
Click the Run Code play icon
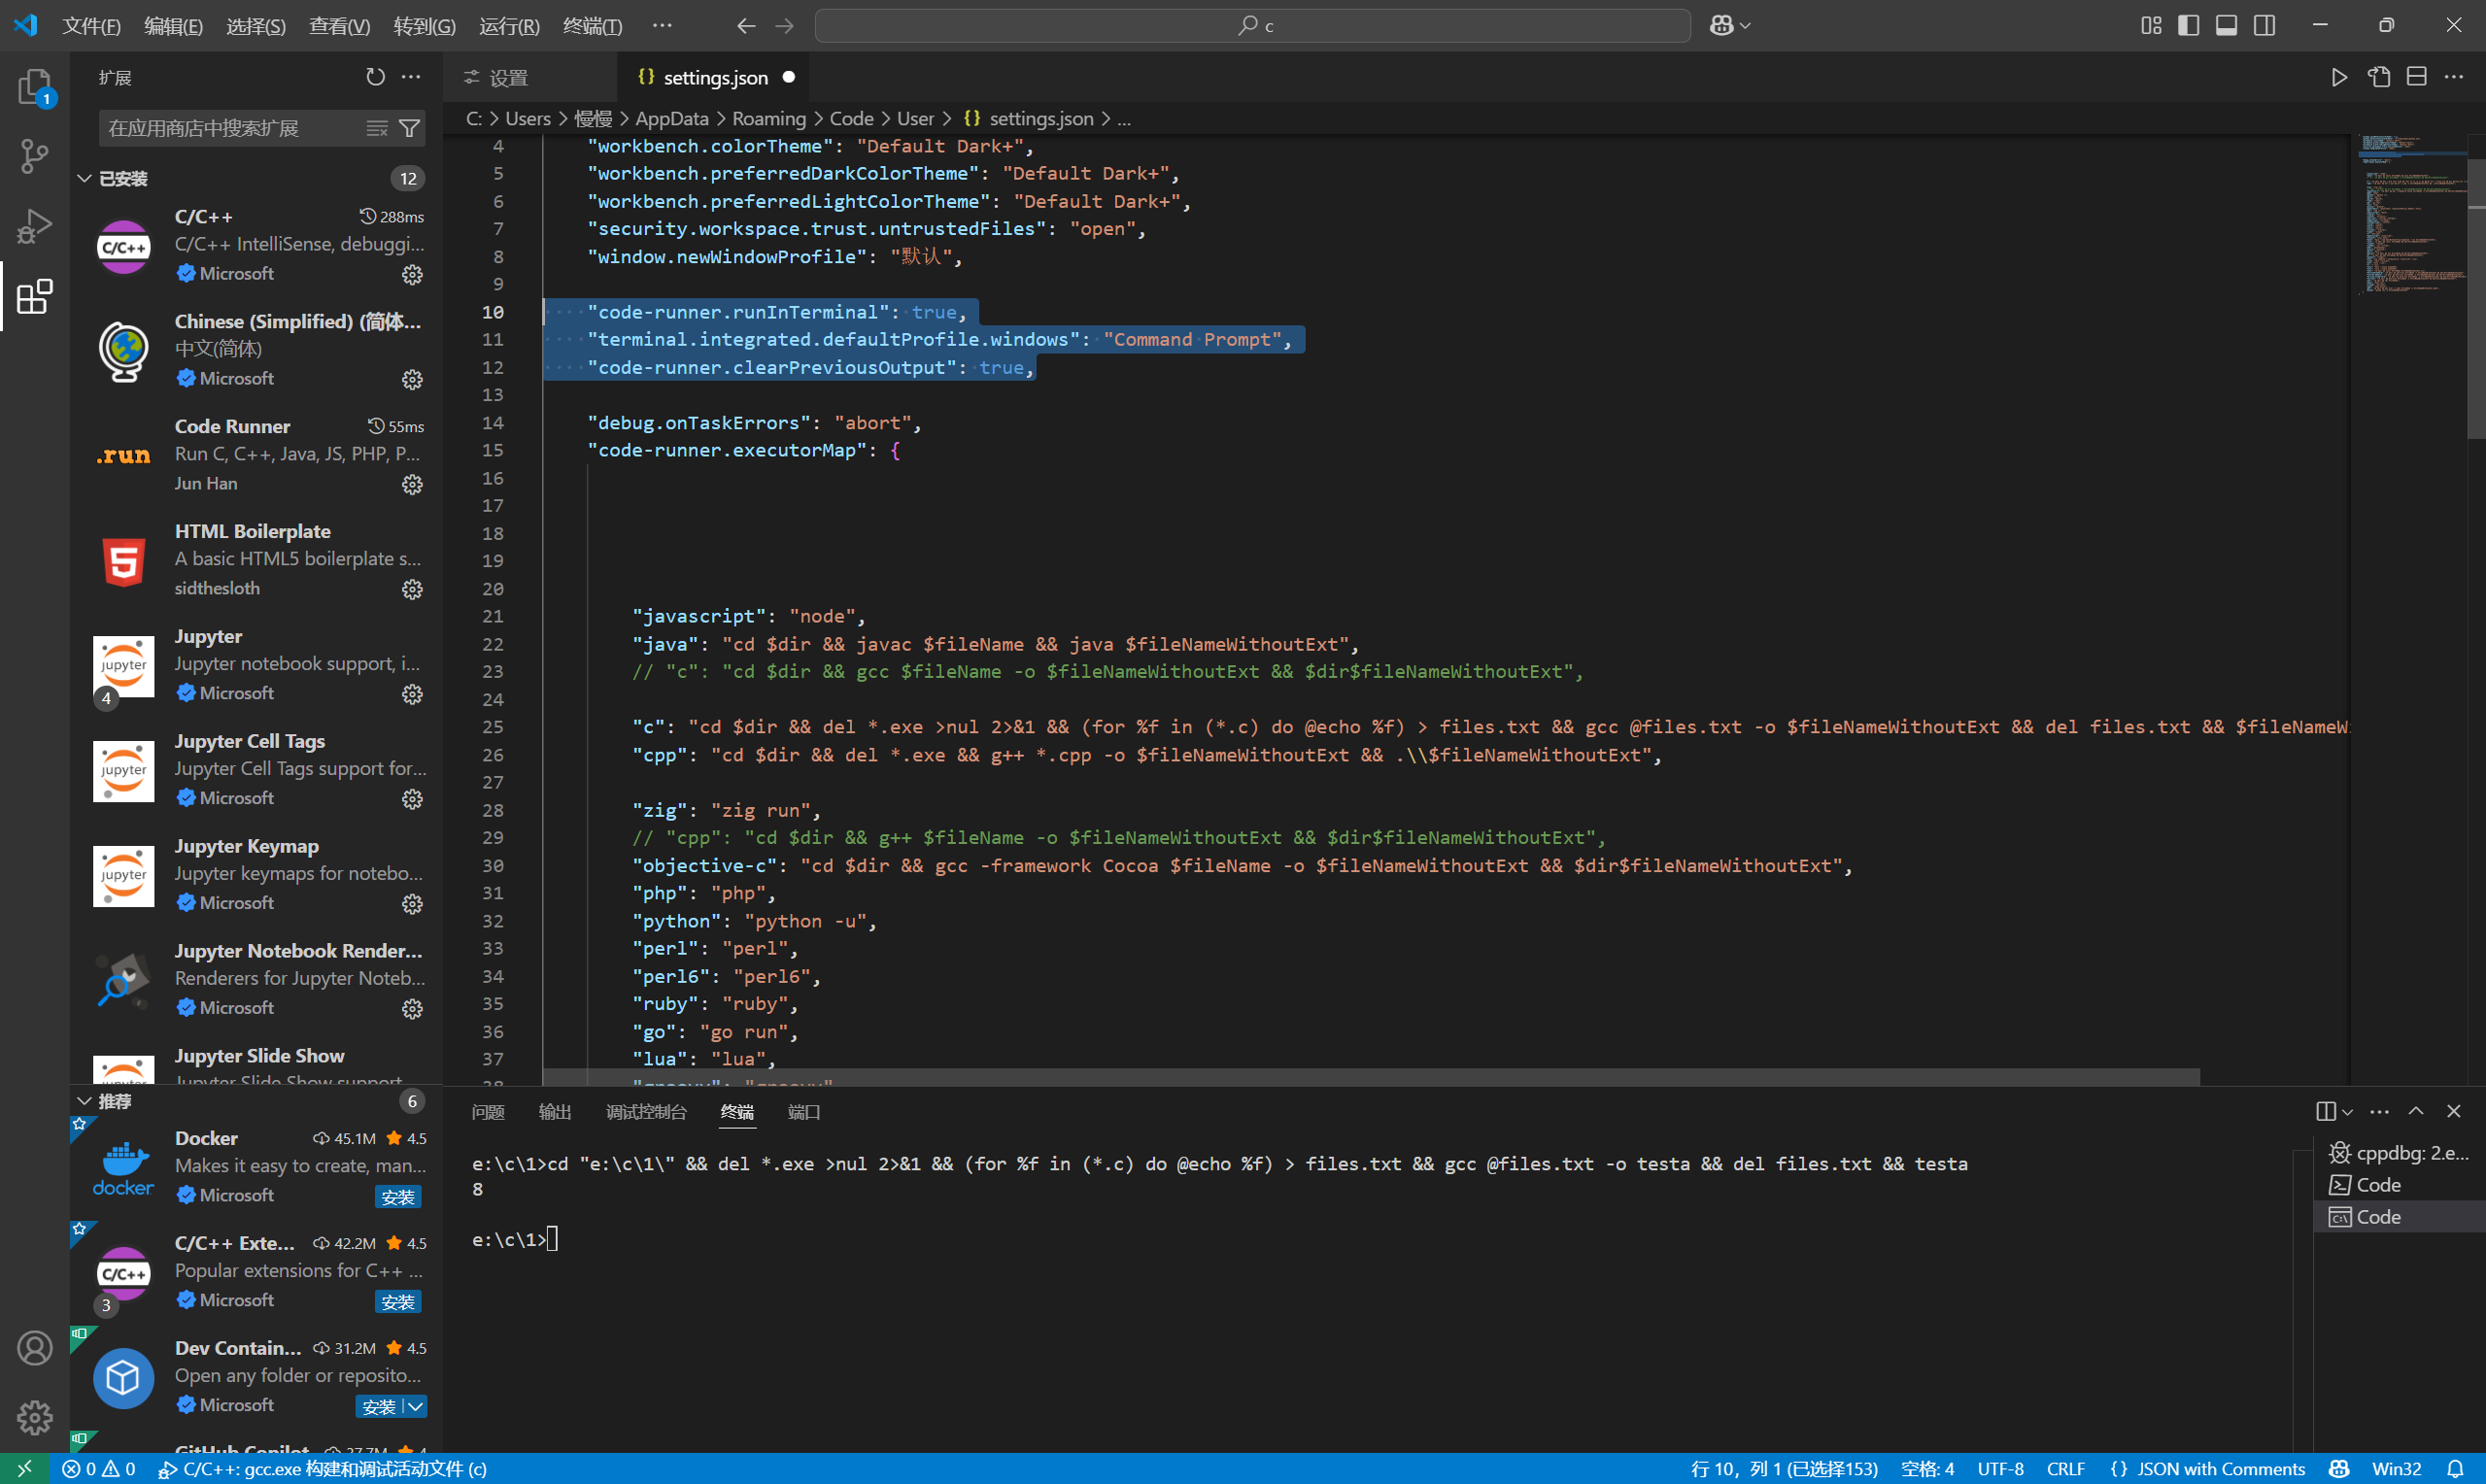2339,77
